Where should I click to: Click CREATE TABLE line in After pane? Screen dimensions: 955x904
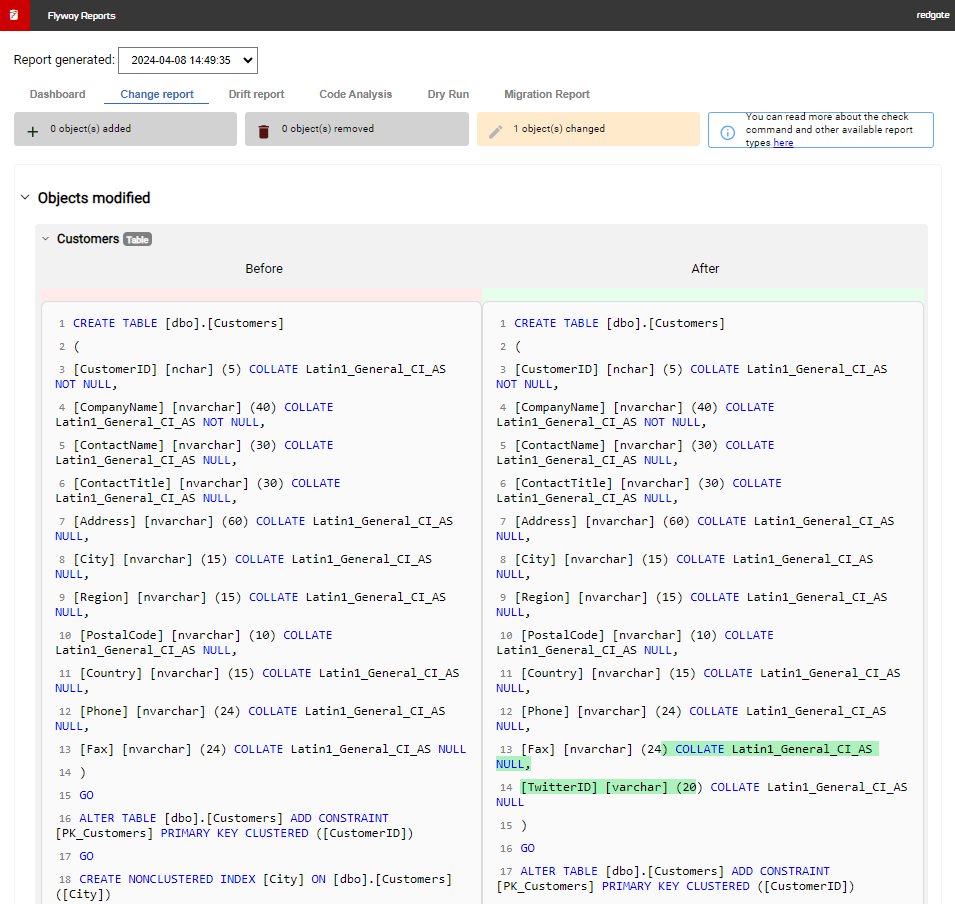619,323
